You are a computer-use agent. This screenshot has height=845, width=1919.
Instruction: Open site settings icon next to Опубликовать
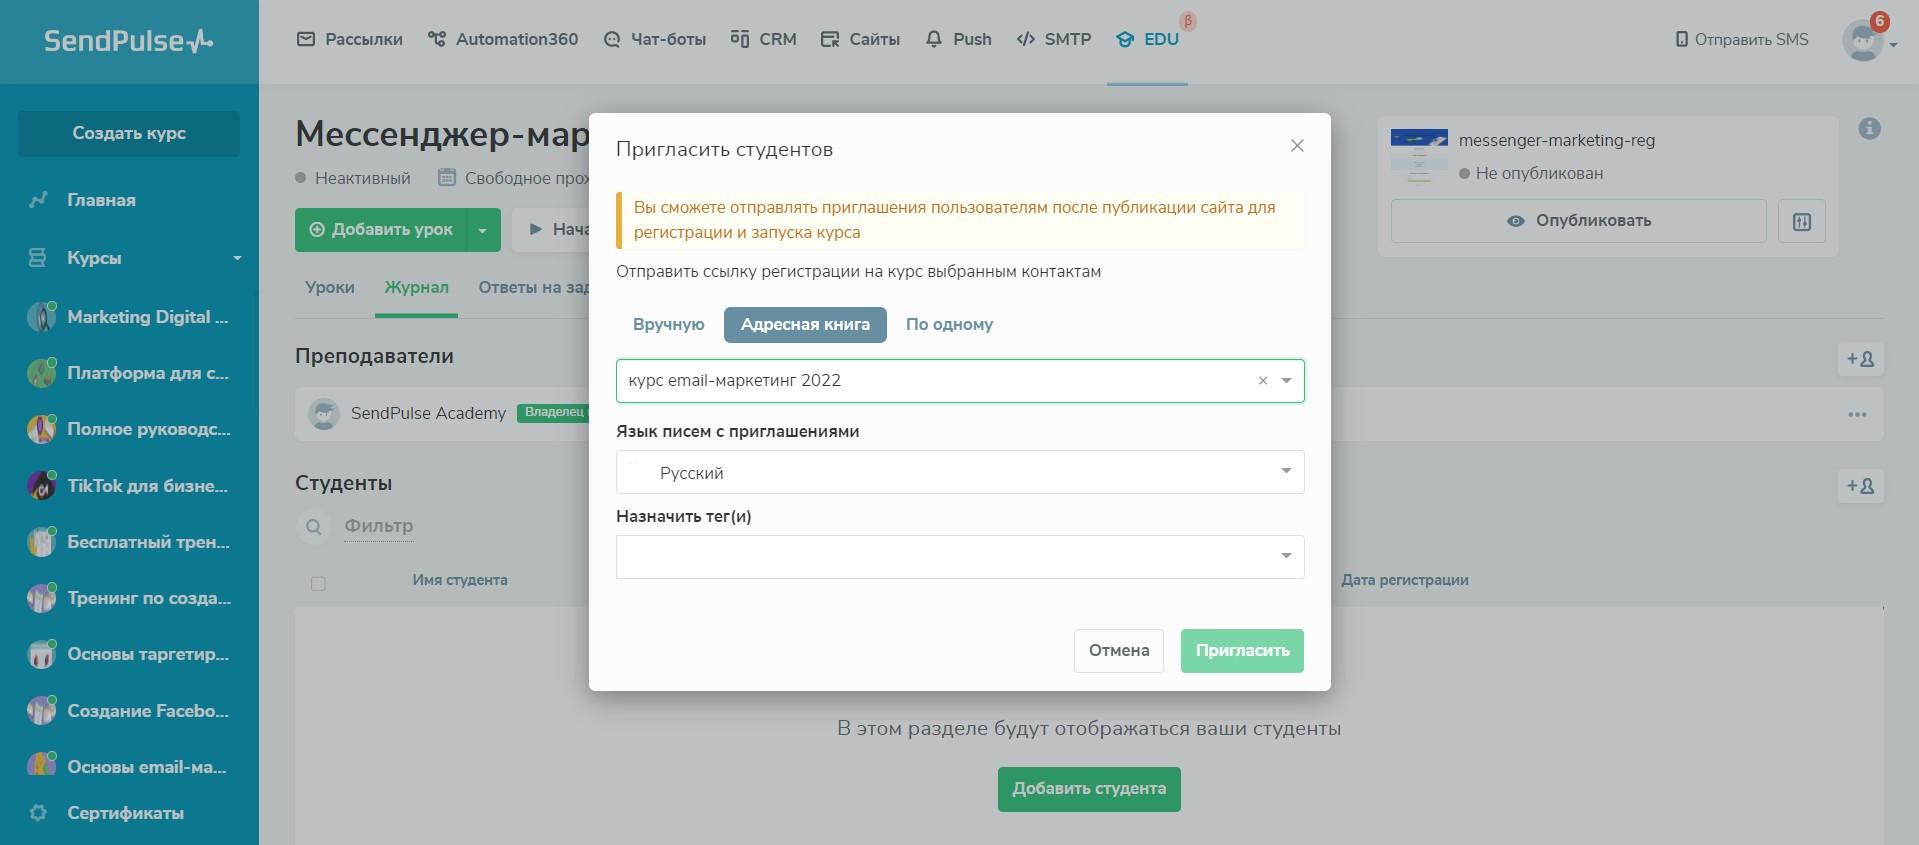tap(1802, 221)
